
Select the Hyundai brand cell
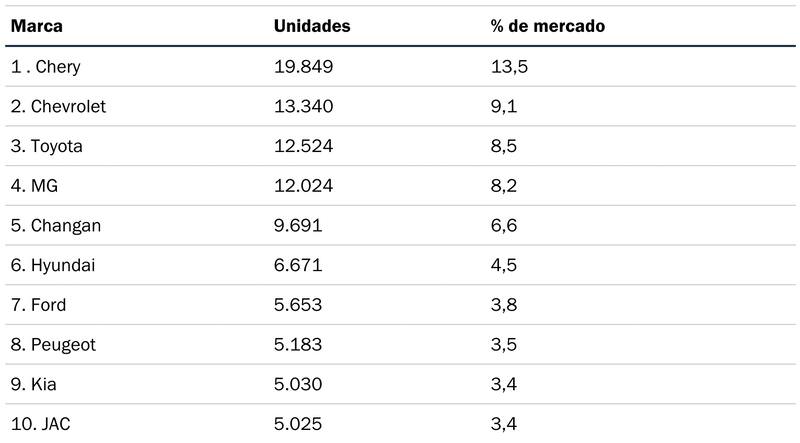coord(53,265)
